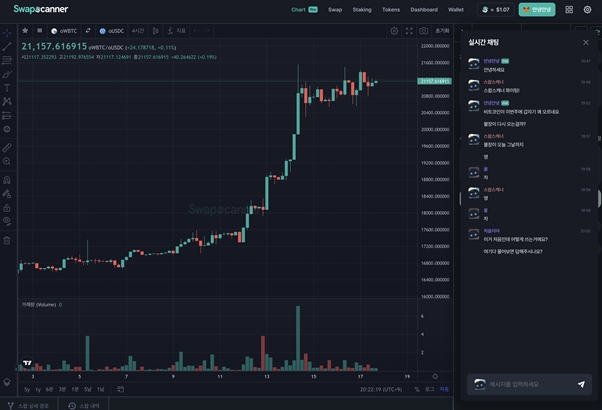The width and height of the screenshot is (602, 410).
Task: Click the 초기화 reset button
Action: pyautogui.click(x=442, y=31)
